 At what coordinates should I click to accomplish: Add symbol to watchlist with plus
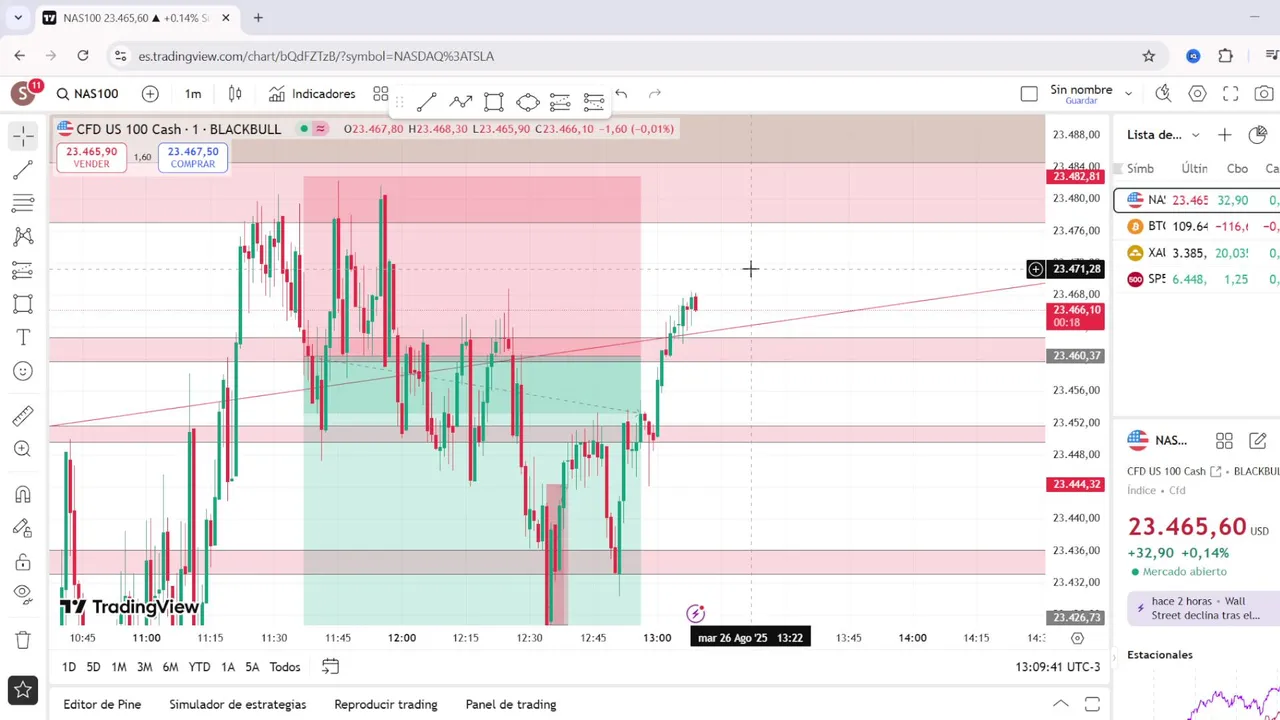(1224, 135)
